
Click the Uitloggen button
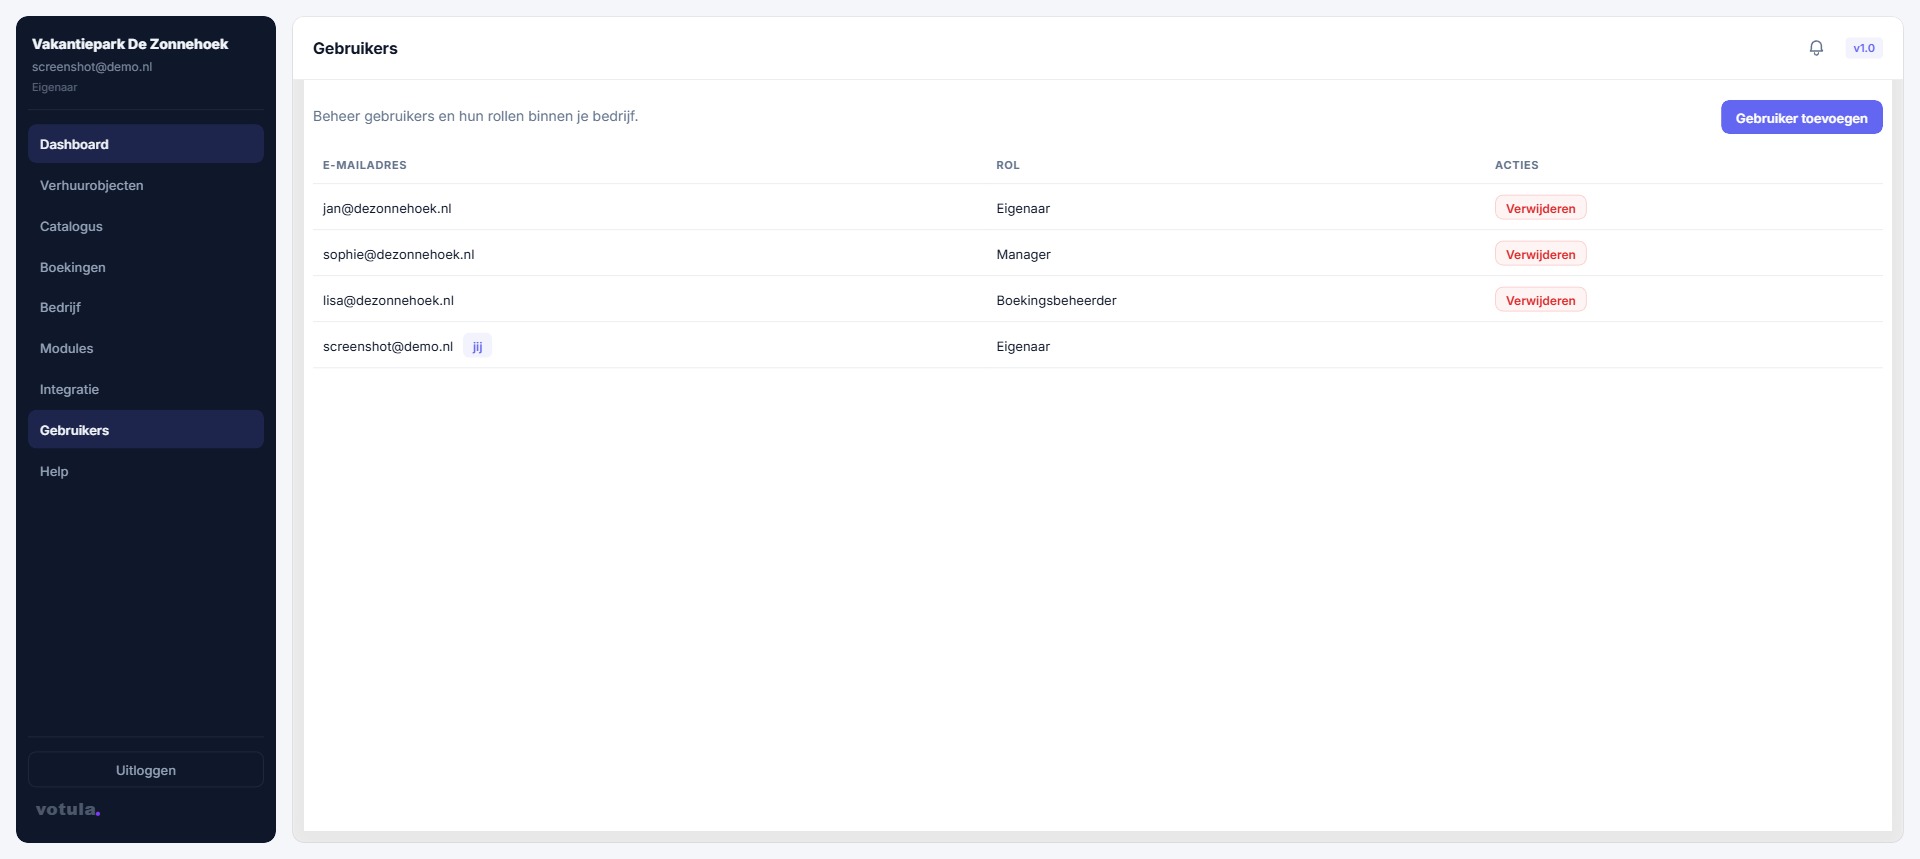[146, 770]
